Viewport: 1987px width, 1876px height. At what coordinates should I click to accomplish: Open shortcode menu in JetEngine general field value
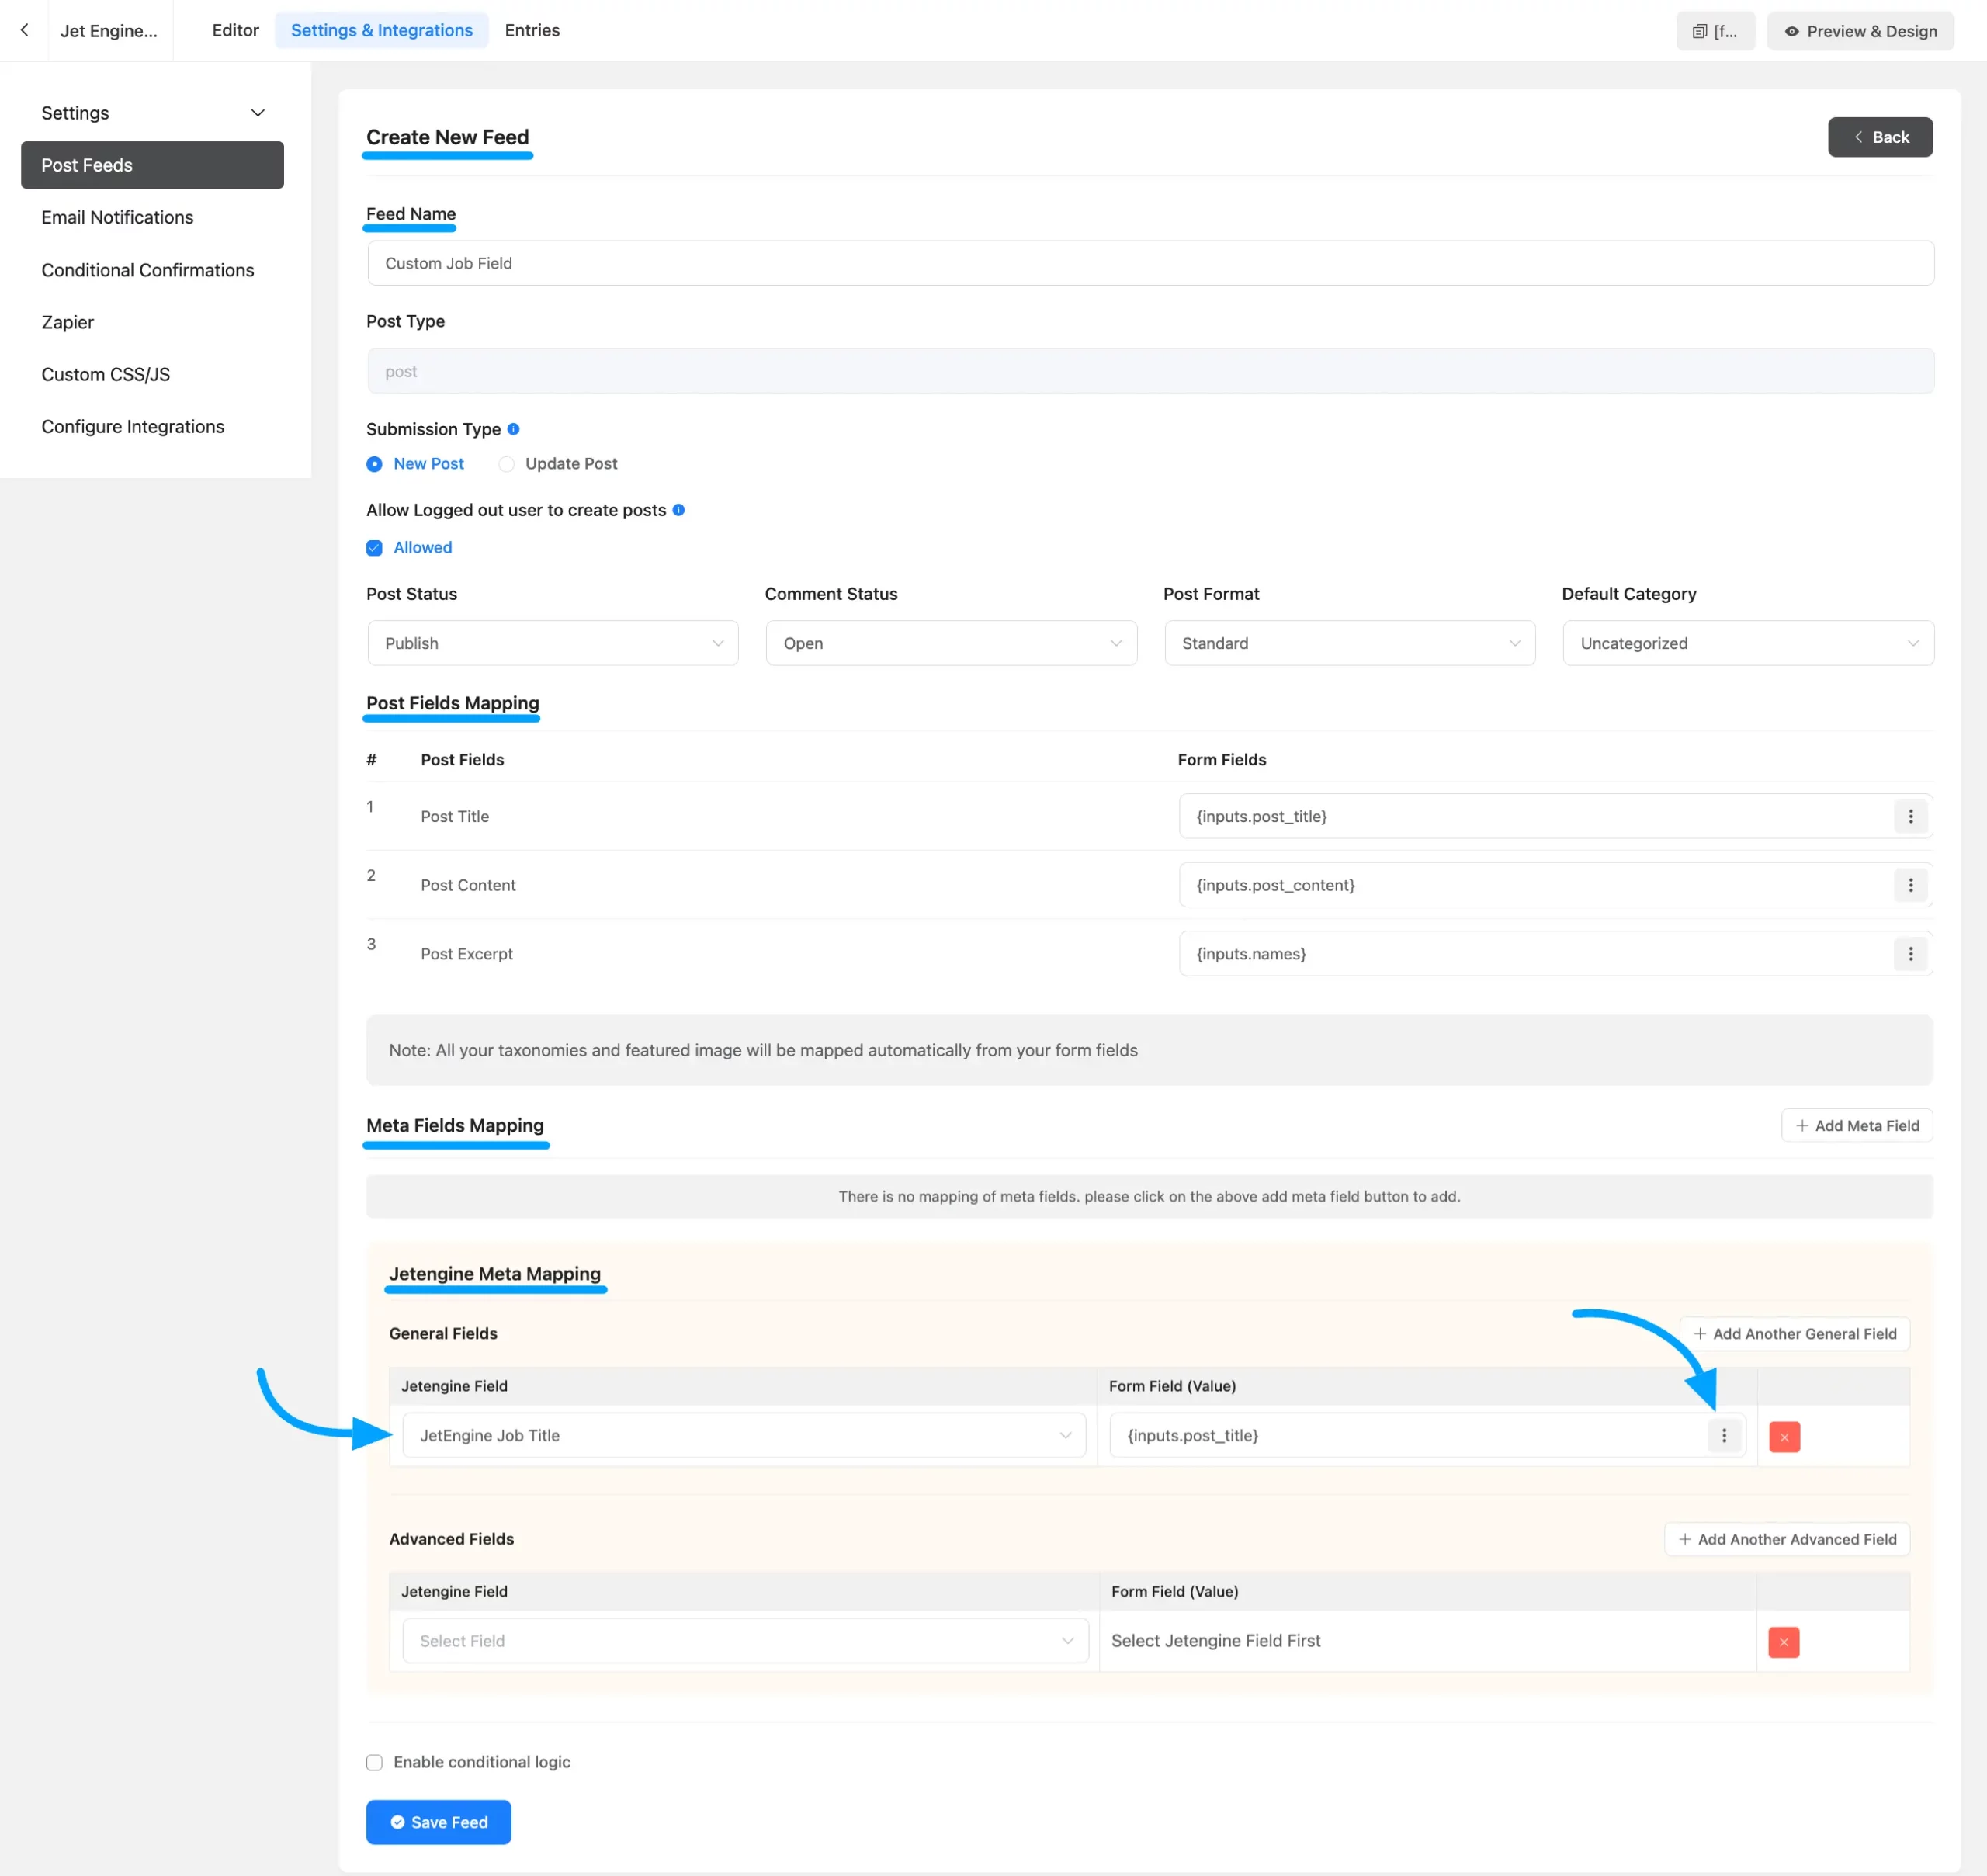(x=1723, y=1435)
